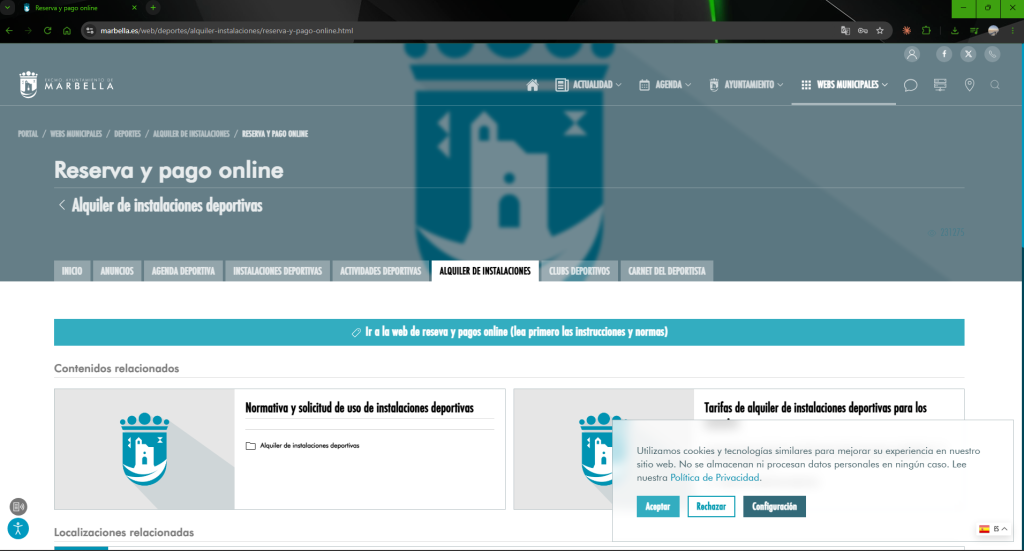The height and width of the screenshot is (551, 1024).
Task: Switch to the Actividades Deportivas tab
Action: click(380, 271)
